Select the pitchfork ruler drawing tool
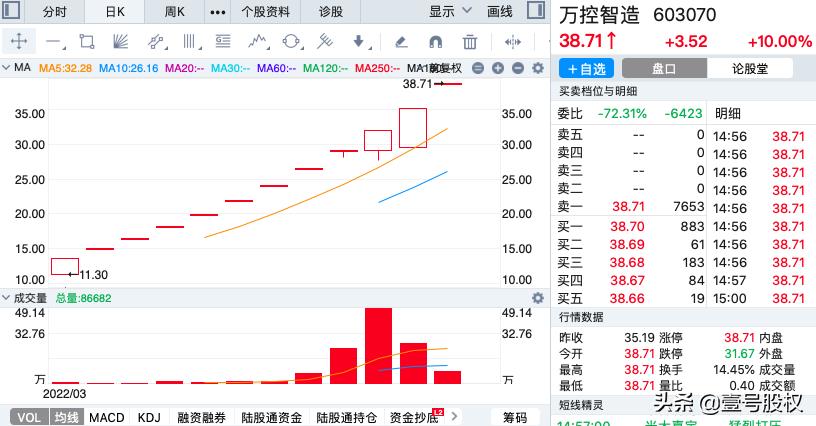The width and height of the screenshot is (816, 426). click(325, 41)
